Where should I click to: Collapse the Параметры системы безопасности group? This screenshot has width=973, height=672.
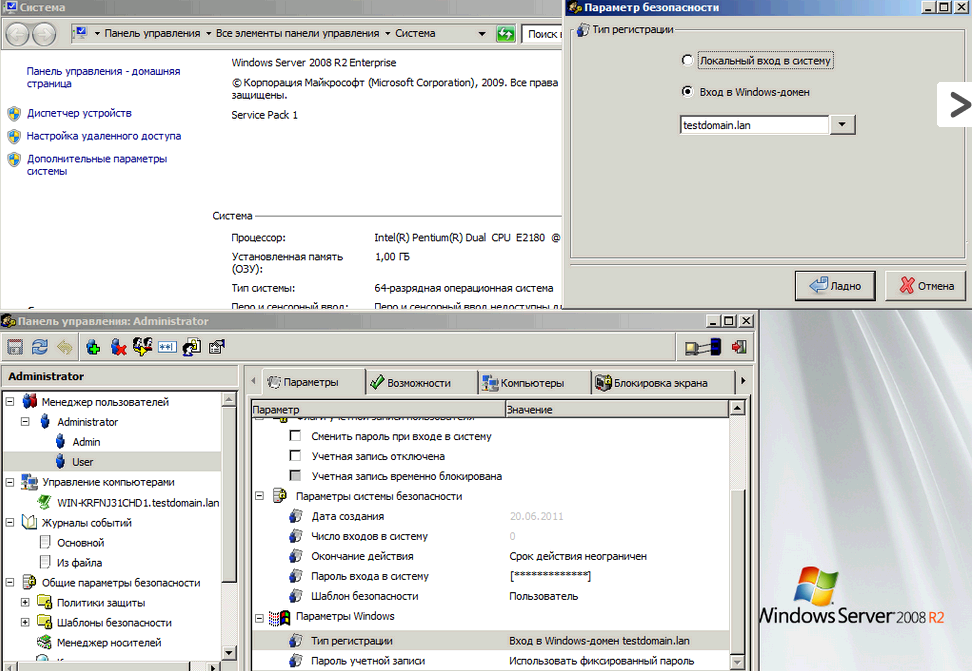coord(259,496)
